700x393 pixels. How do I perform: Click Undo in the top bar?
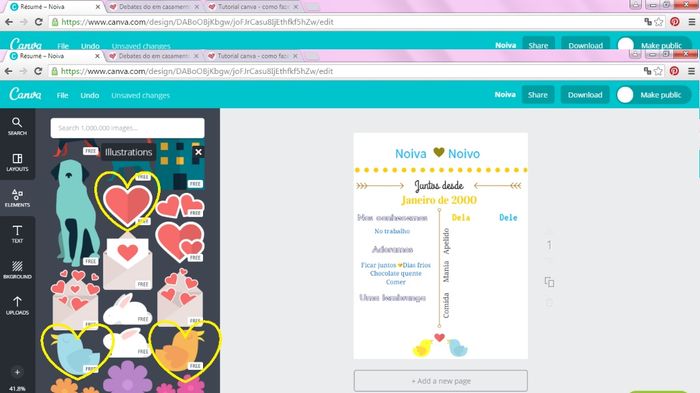point(90,95)
